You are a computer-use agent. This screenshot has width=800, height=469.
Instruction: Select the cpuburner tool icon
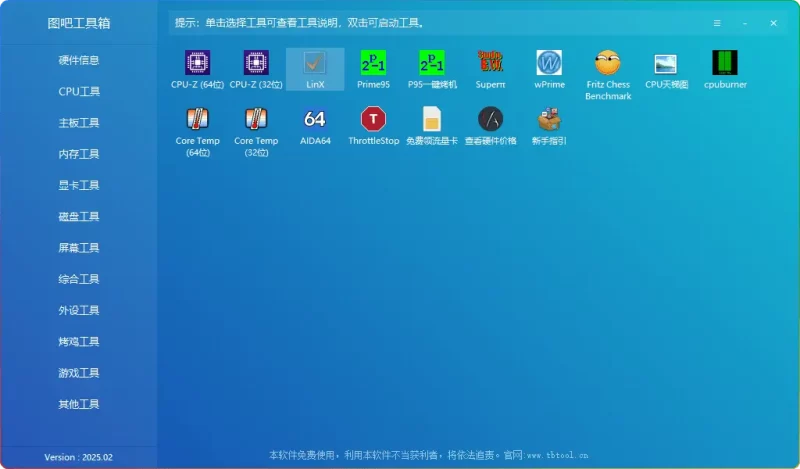[725, 63]
